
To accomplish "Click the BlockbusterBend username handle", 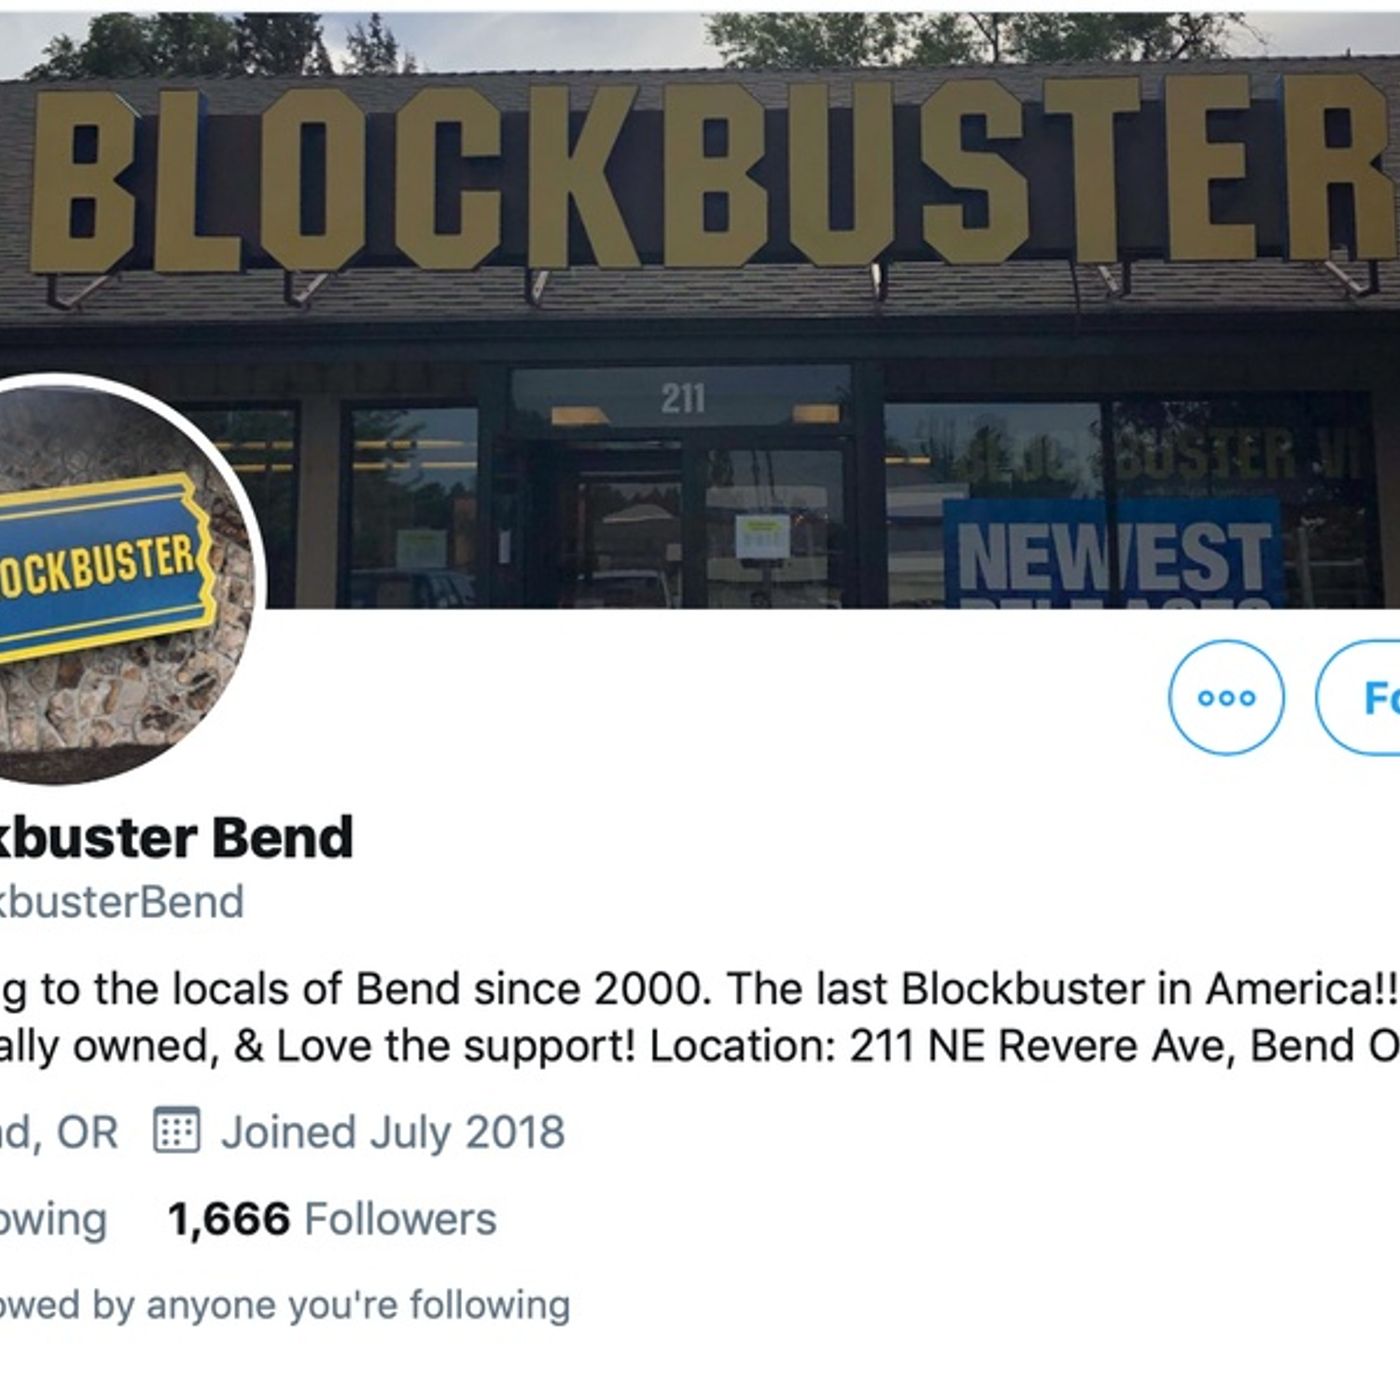I will pos(121,901).
